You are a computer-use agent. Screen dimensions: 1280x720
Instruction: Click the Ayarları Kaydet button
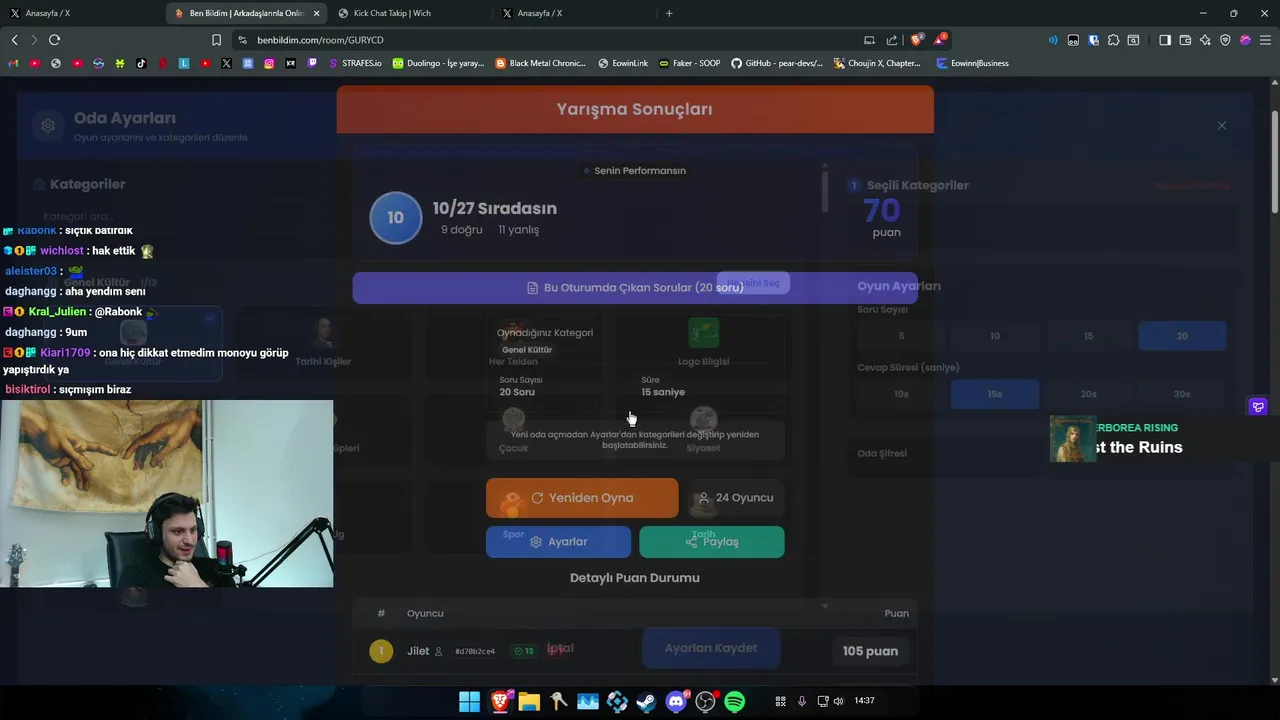pos(711,648)
